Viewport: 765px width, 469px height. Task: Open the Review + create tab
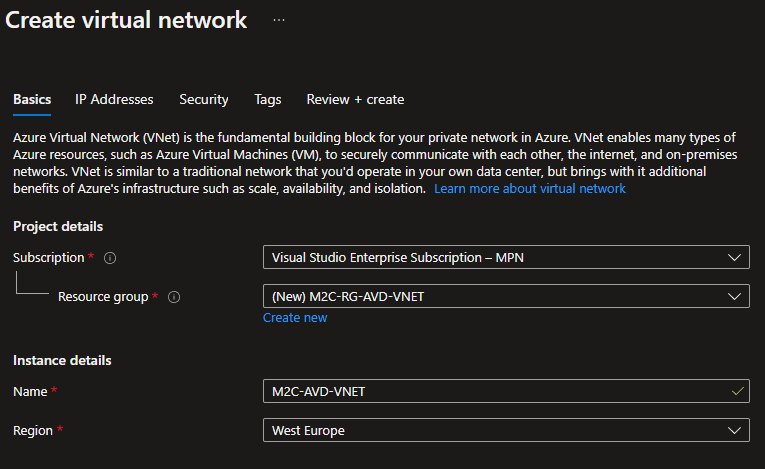pos(355,99)
